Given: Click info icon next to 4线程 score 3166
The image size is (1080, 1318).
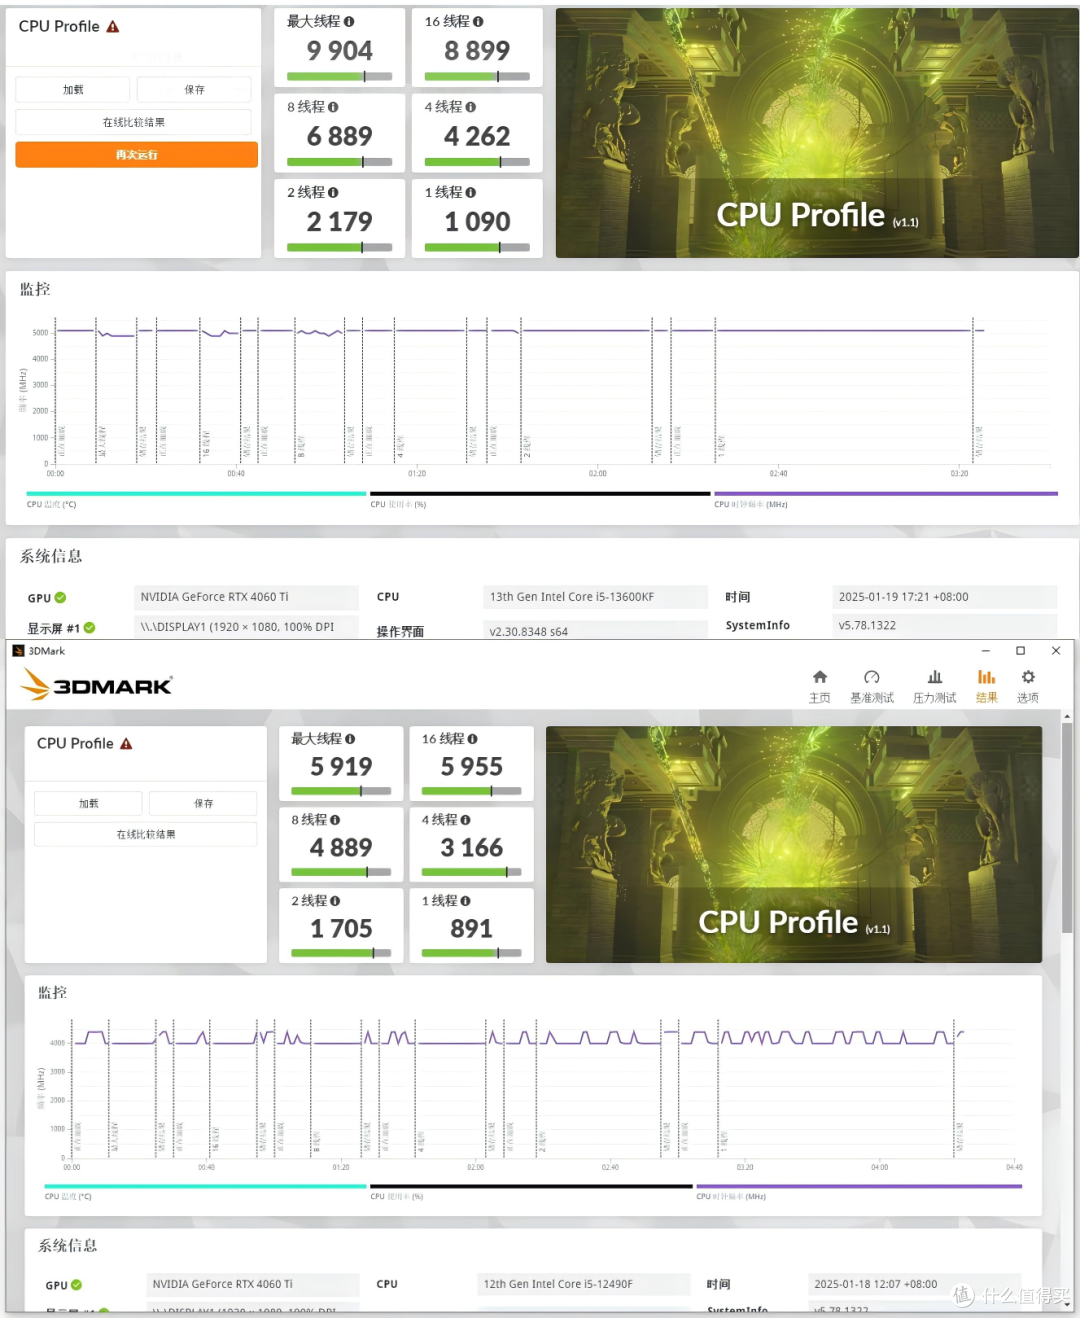Looking at the screenshot, I should click(466, 820).
